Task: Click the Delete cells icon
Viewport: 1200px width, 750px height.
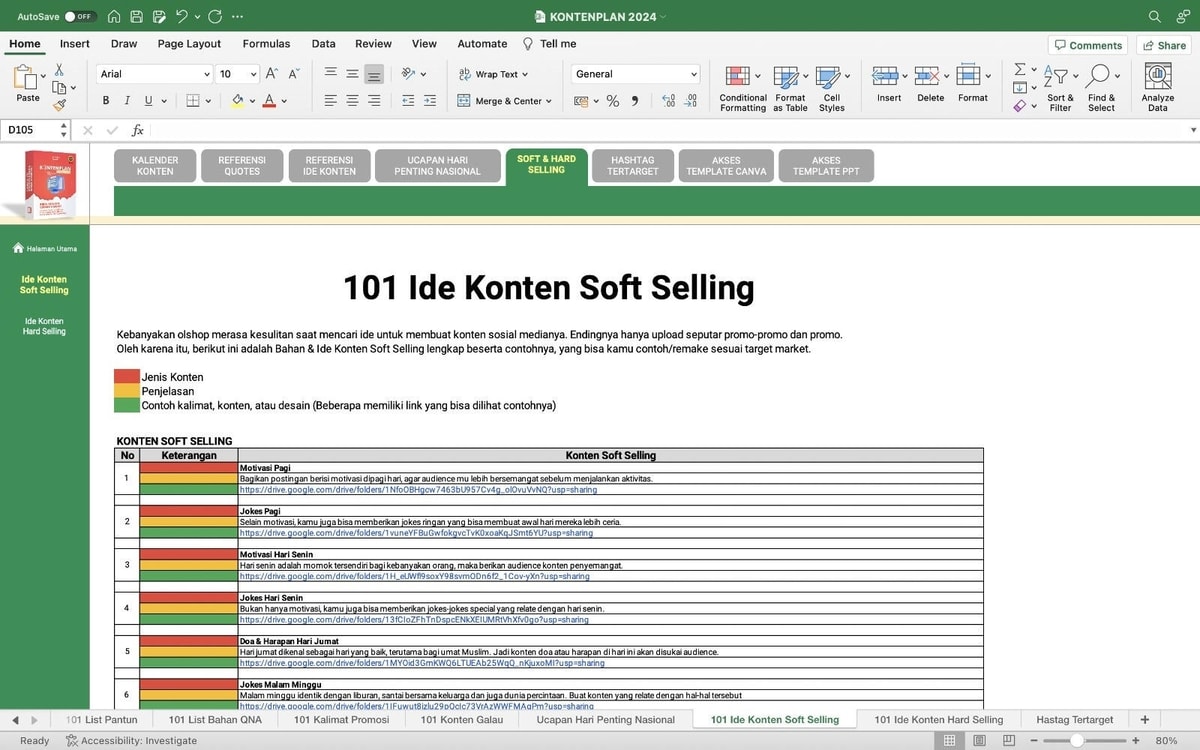Action: (x=927, y=76)
